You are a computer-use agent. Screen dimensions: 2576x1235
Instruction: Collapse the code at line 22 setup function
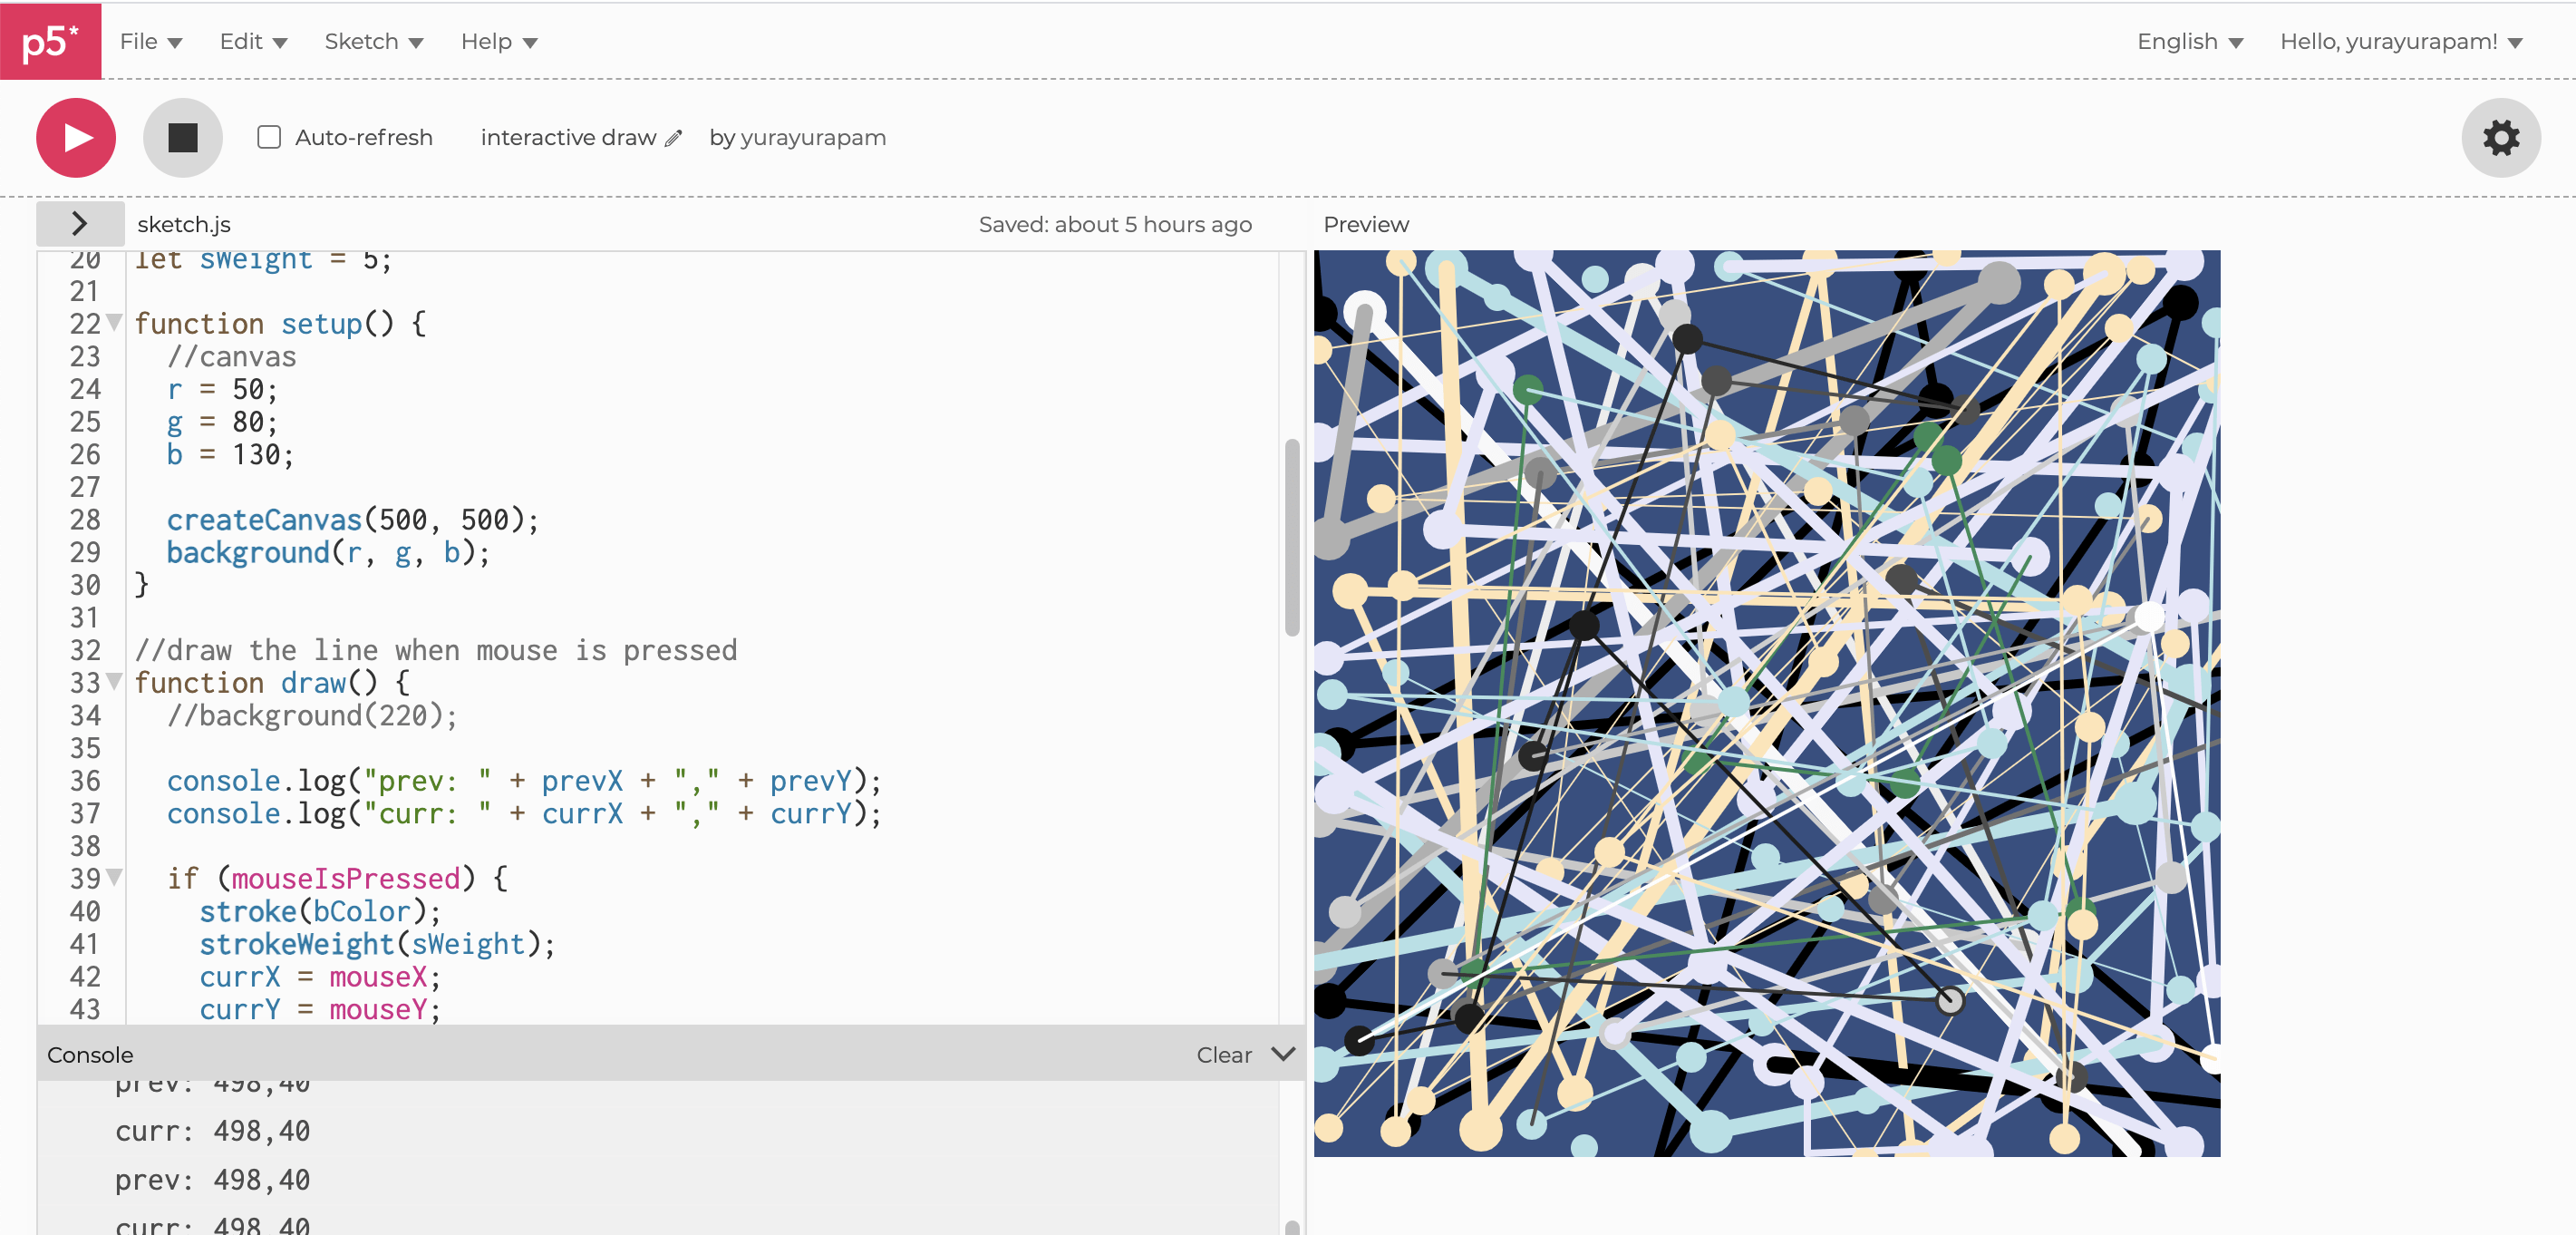tap(112, 322)
